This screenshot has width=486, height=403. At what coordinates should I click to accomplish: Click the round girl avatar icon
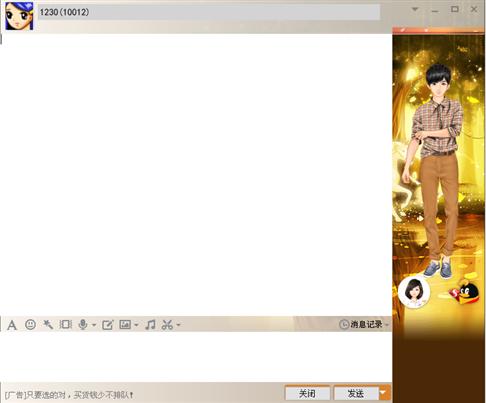pyautogui.click(x=414, y=292)
